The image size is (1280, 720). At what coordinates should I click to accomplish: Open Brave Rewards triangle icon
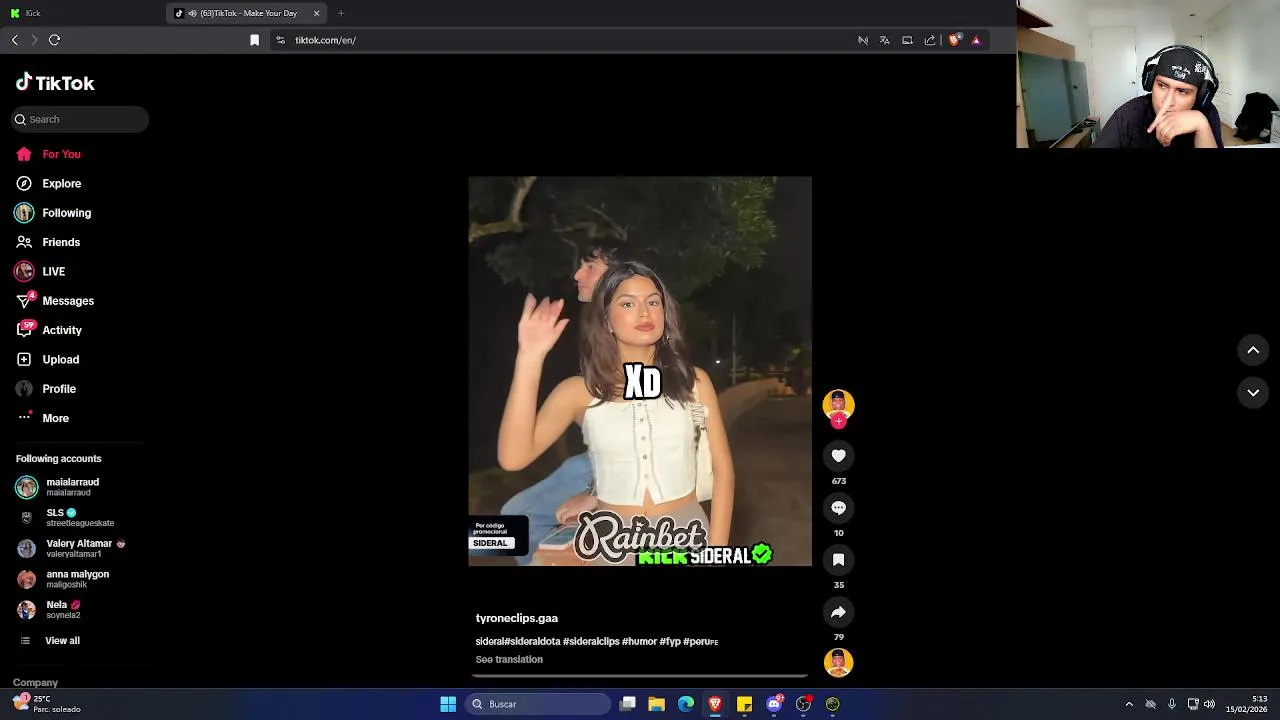pos(976,40)
